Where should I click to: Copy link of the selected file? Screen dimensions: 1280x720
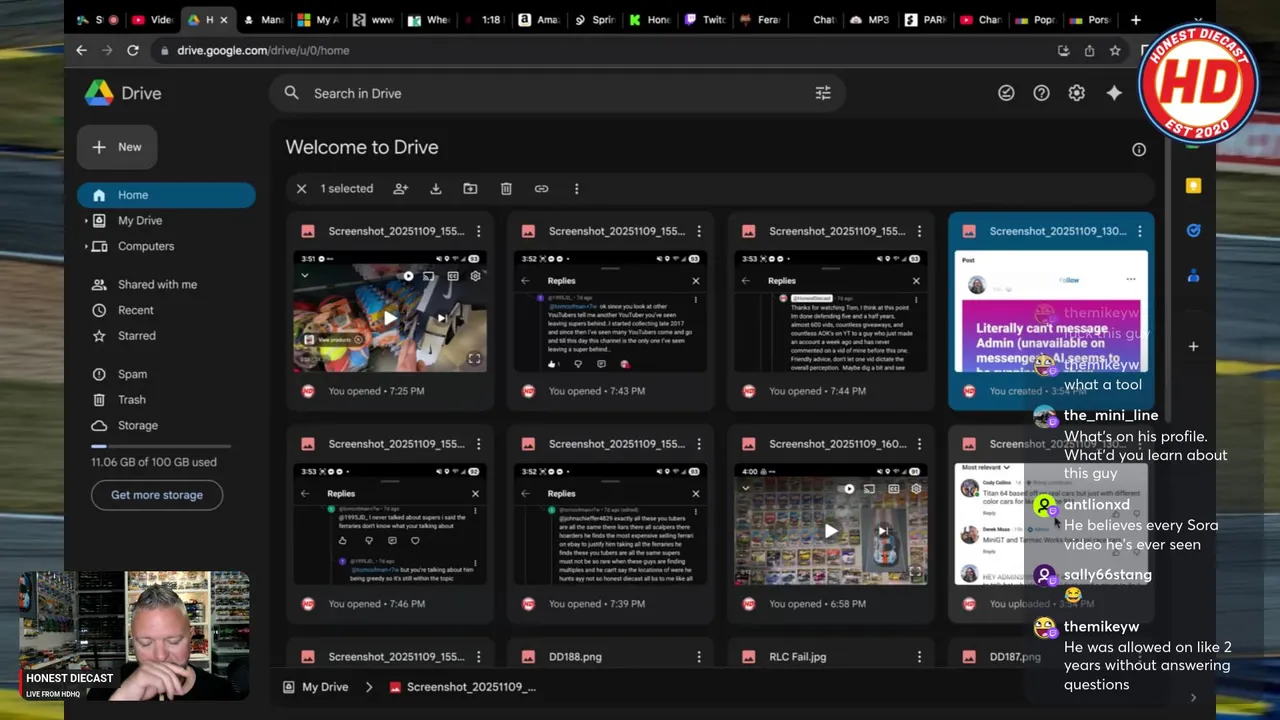click(541, 188)
